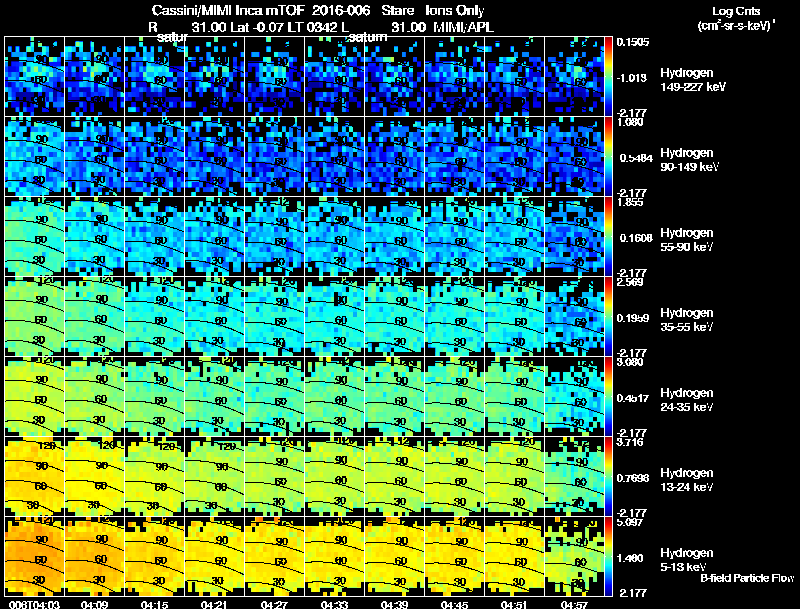The image size is (800, 609).
Task: Click the "0.1608" color scale value
Action: pyautogui.click(x=636, y=238)
